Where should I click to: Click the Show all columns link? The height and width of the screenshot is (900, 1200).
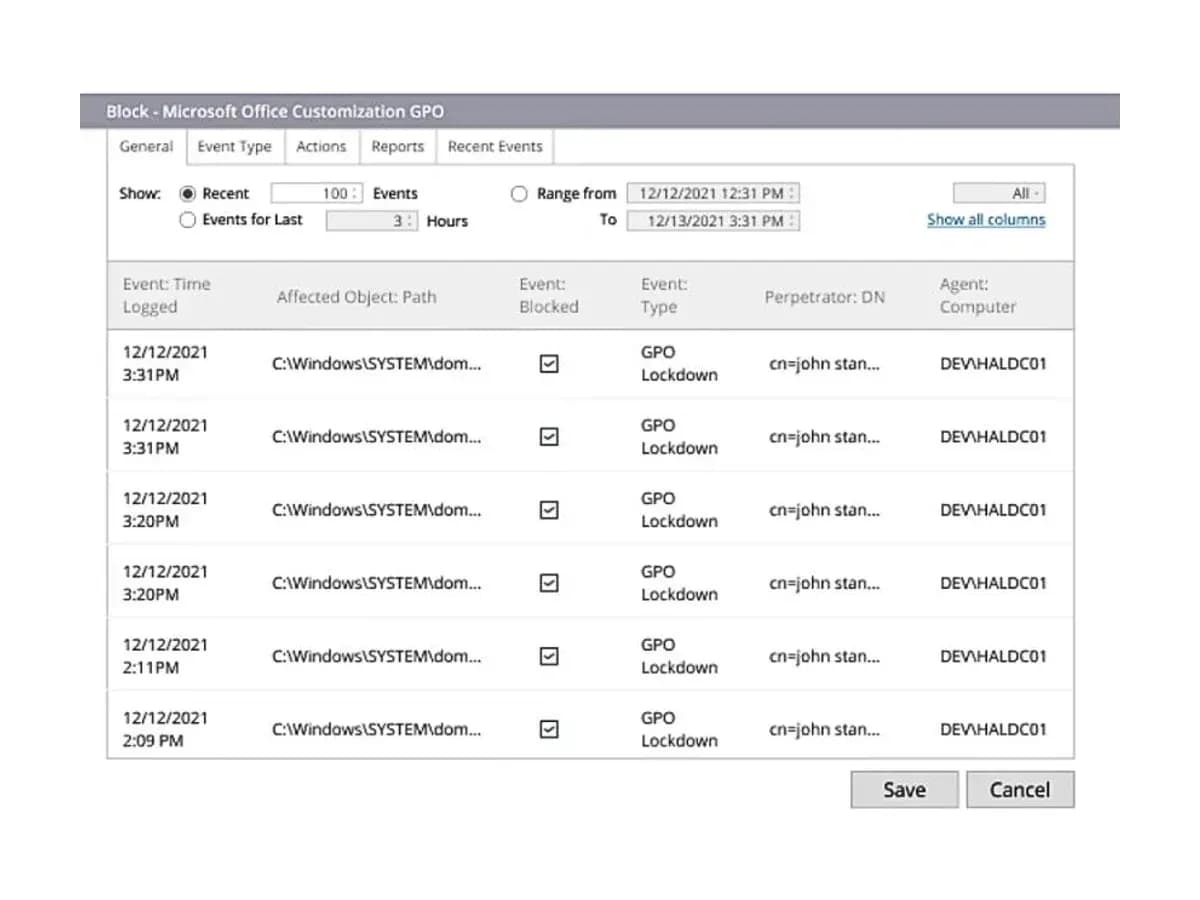(x=986, y=220)
